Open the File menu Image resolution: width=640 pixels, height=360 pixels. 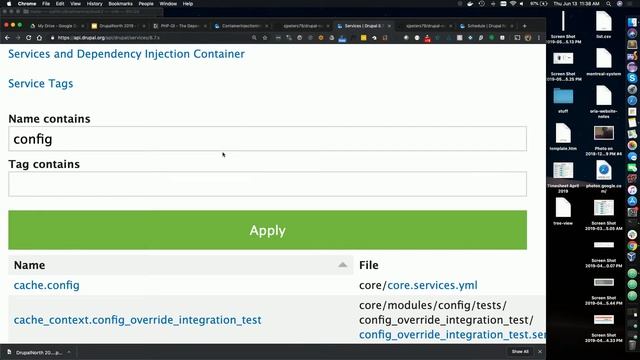[46, 4]
